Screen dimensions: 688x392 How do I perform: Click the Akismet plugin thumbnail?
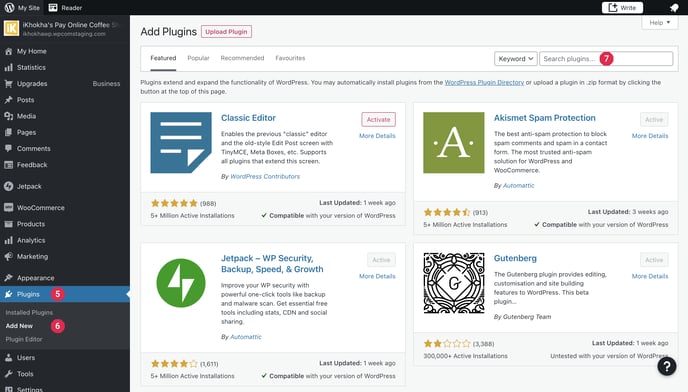454,143
